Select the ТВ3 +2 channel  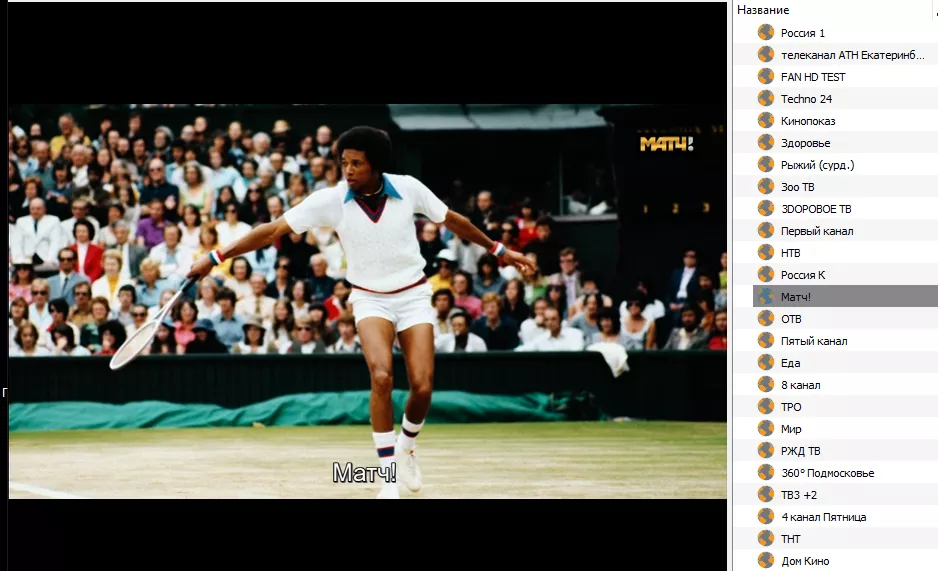tap(799, 495)
